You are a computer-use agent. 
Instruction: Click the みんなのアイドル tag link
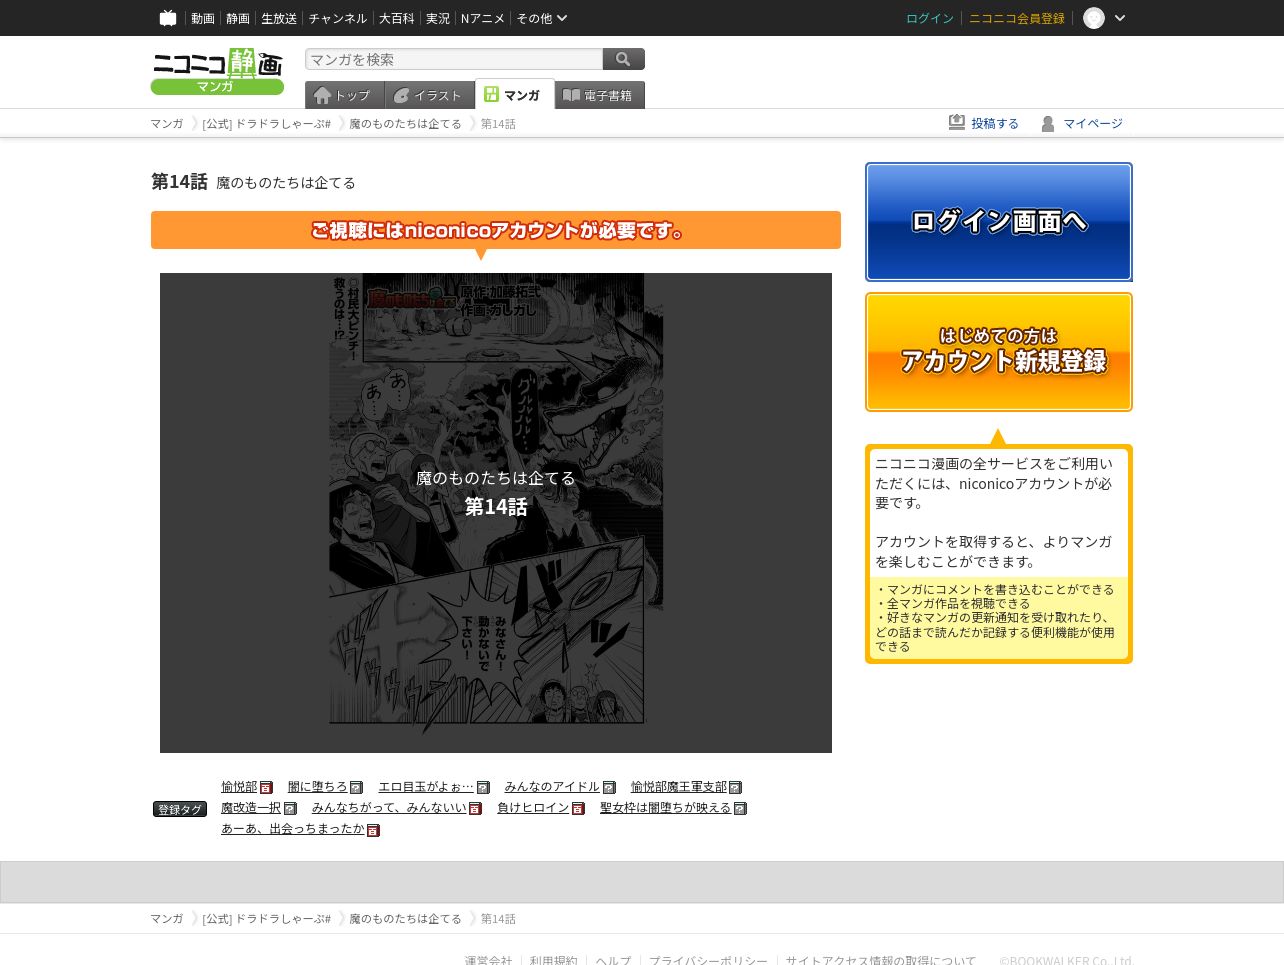552,787
